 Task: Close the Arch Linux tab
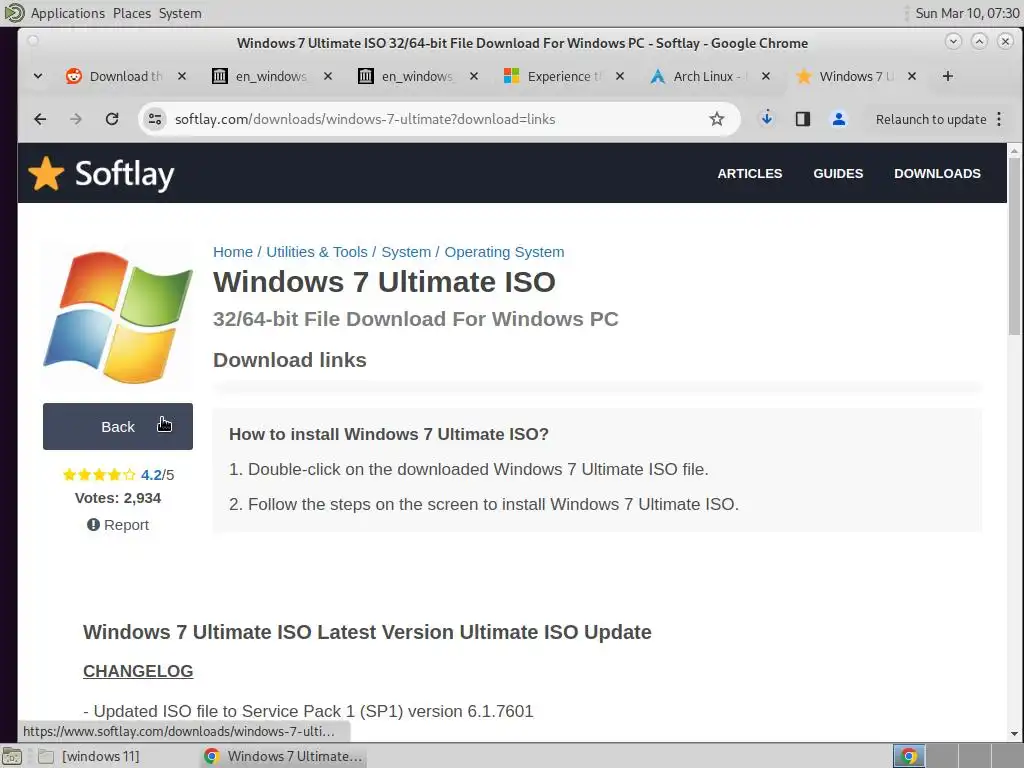coord(766,76)
